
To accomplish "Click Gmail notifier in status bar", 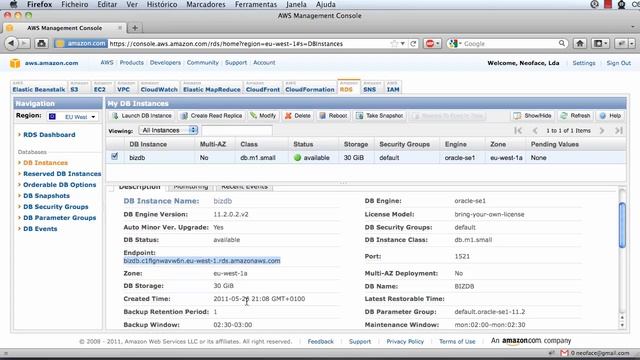I will tap(595, 353).
